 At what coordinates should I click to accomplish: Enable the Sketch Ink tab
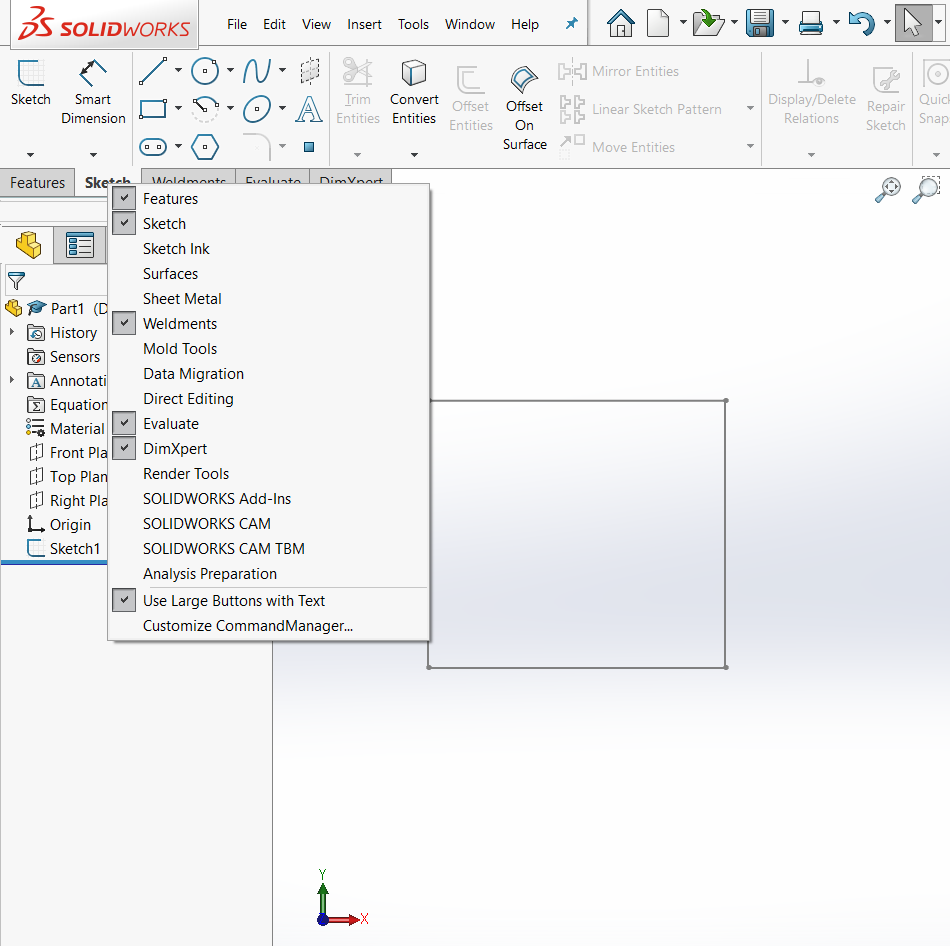click(268, 248)
